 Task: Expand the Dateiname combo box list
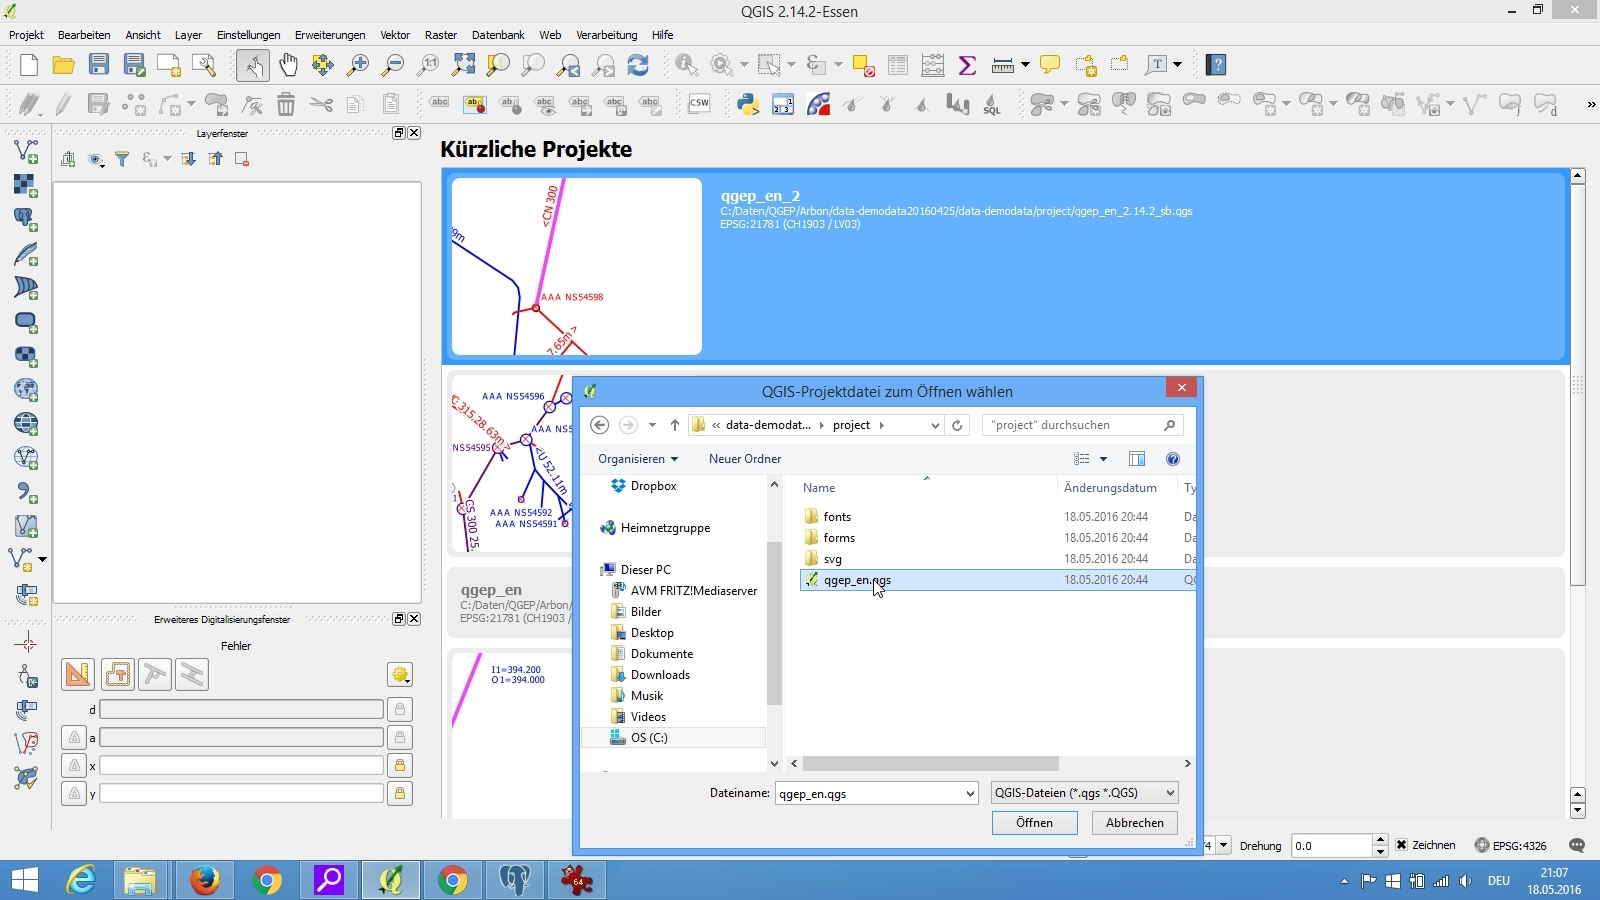pyautogui.click(x=970, y=793)
